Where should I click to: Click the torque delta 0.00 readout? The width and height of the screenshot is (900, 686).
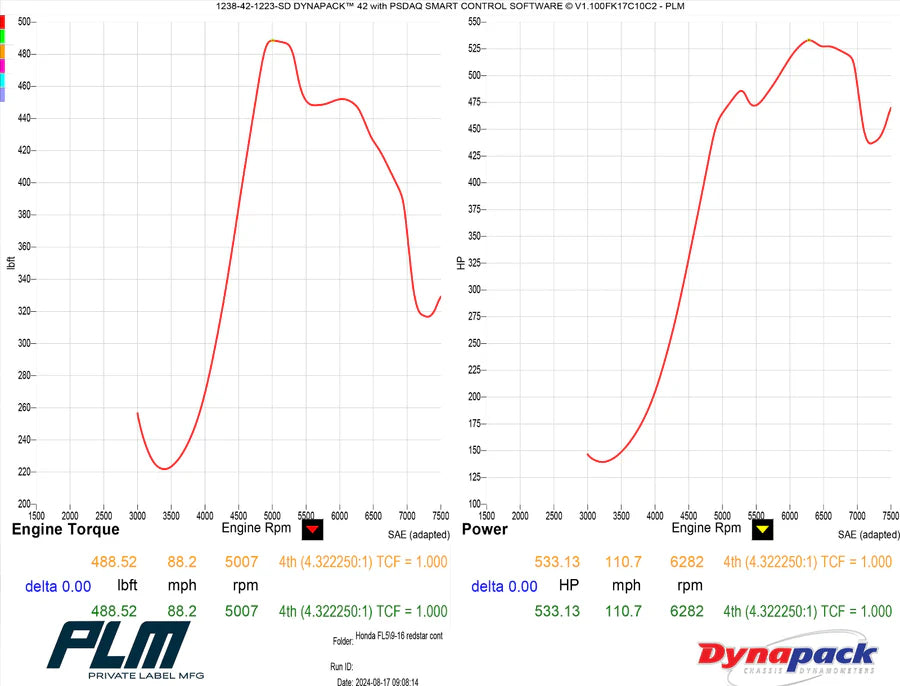coord(58,587)
